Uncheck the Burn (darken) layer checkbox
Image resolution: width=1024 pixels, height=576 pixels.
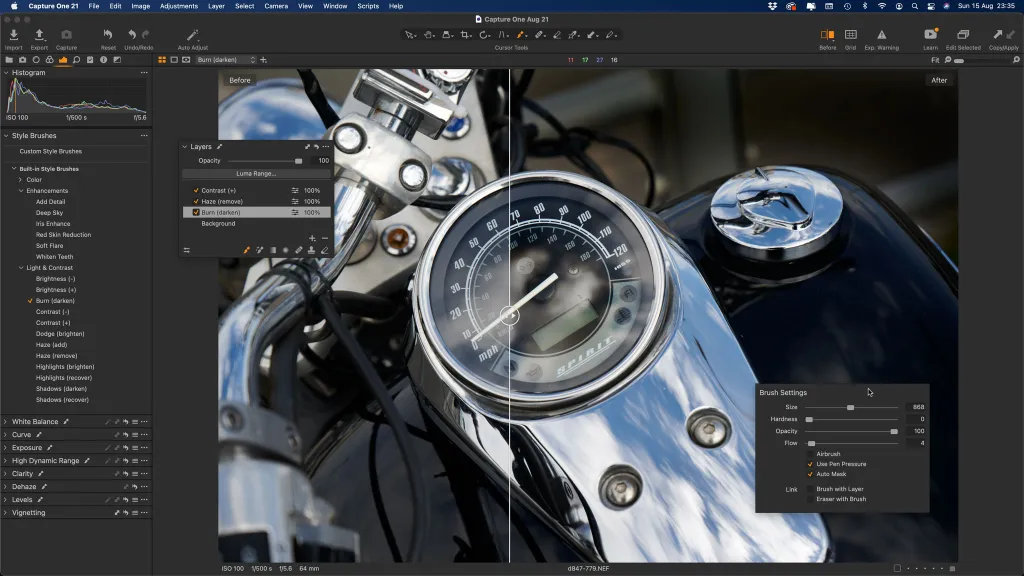point(196,212)
